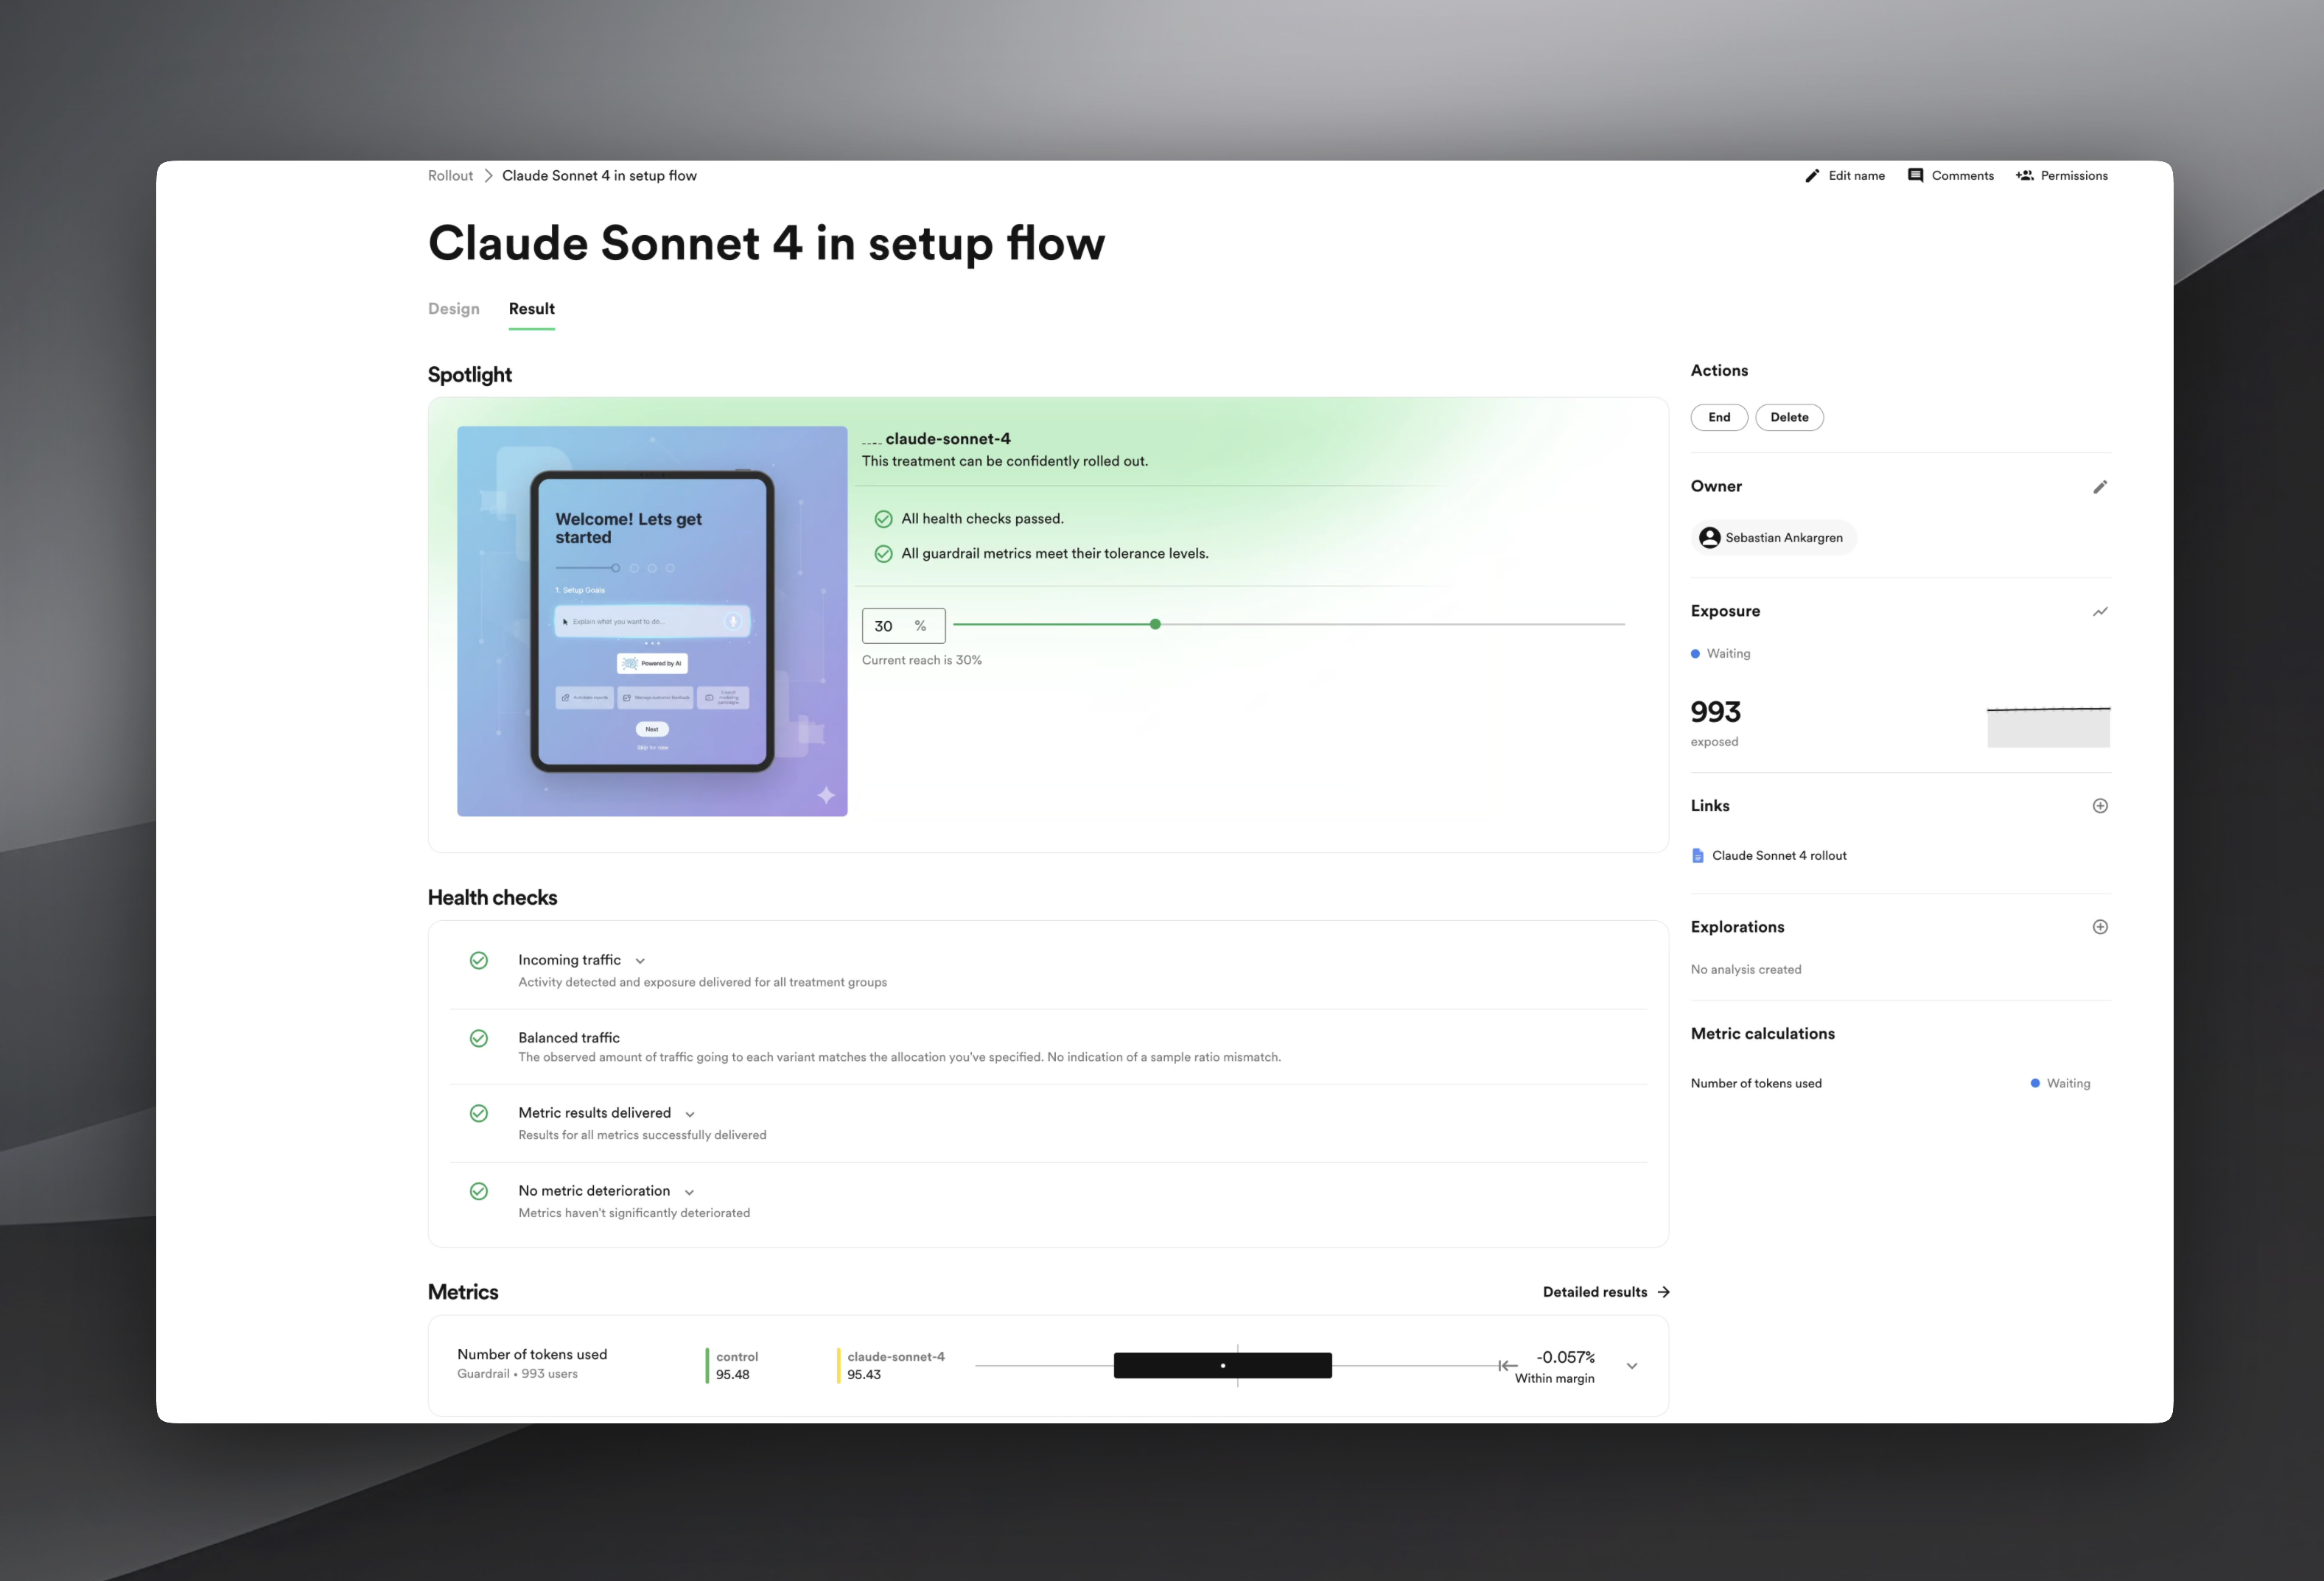Click the Detailed results arrow icon
Image resolution: width=2324 pixels, height=1581 pixels.
[1664, 1292]
